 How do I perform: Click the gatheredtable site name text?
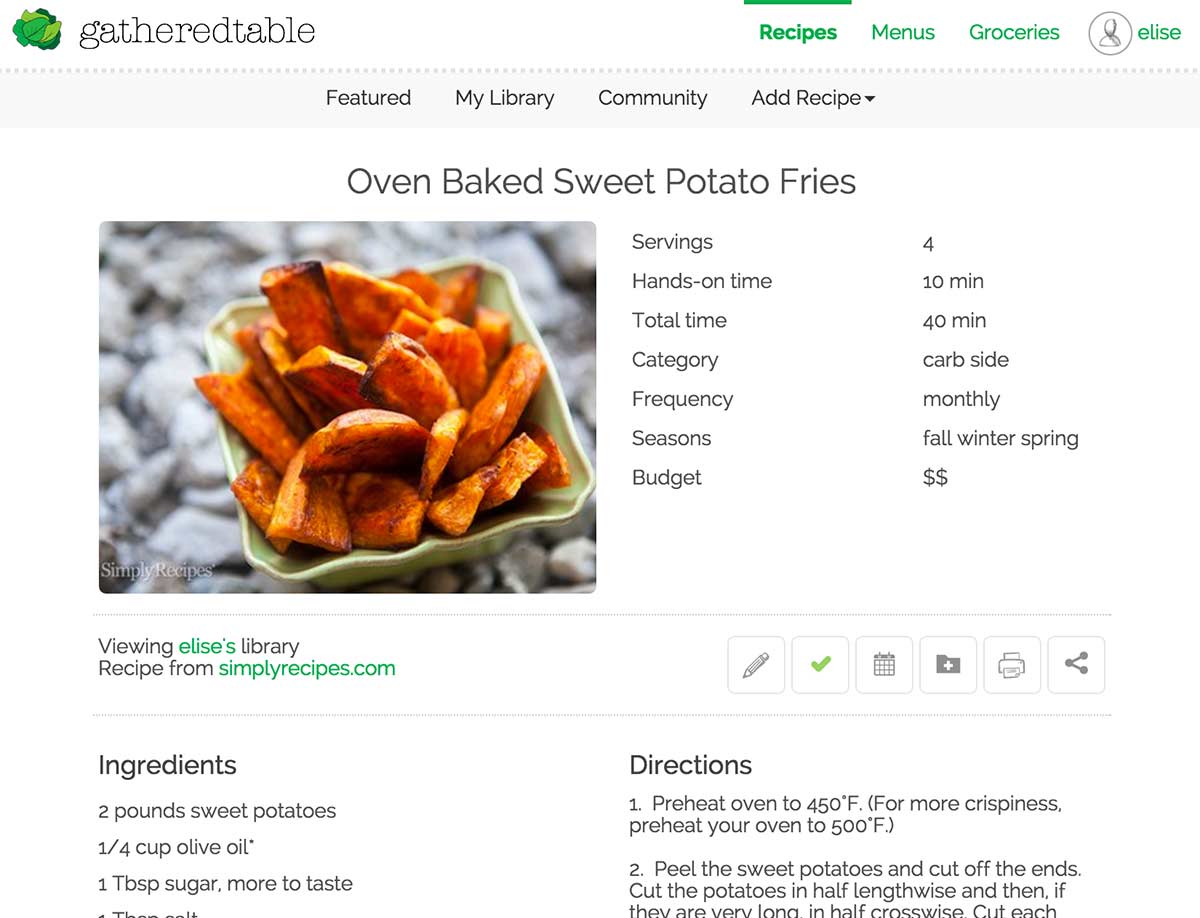[197, 32]
